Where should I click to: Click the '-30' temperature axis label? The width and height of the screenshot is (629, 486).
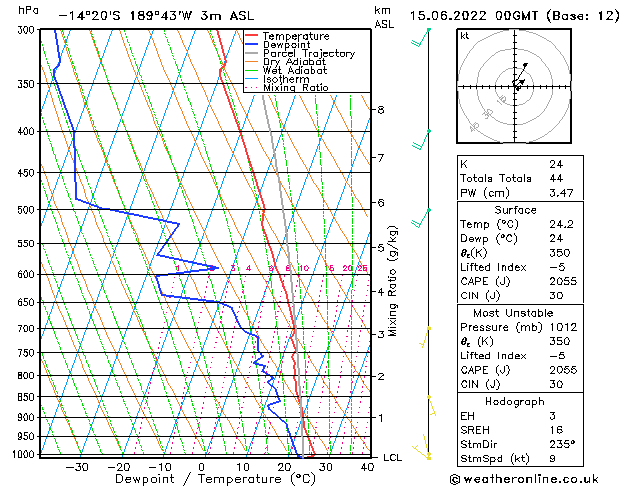pyautogui.click(x=77, y=468)
